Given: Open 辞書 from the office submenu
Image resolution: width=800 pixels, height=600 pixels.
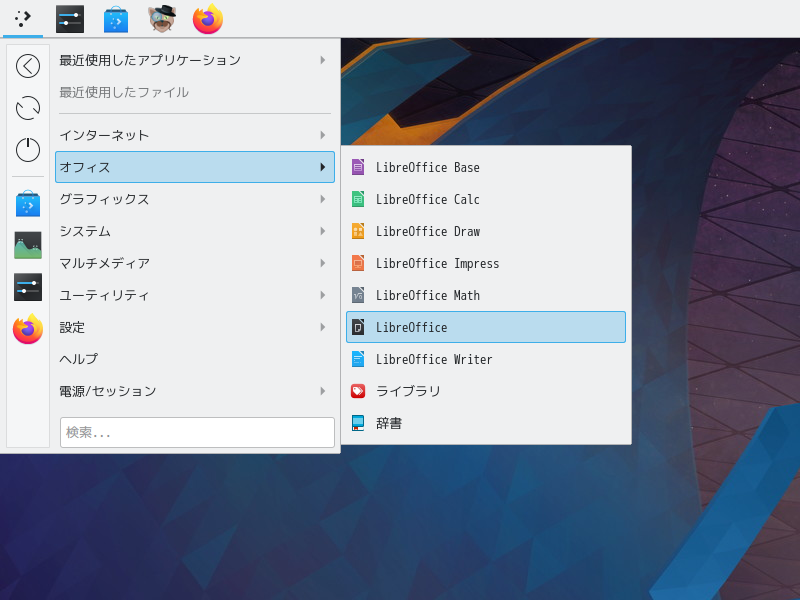Looking at the screenshot, I should click(486, 423).
